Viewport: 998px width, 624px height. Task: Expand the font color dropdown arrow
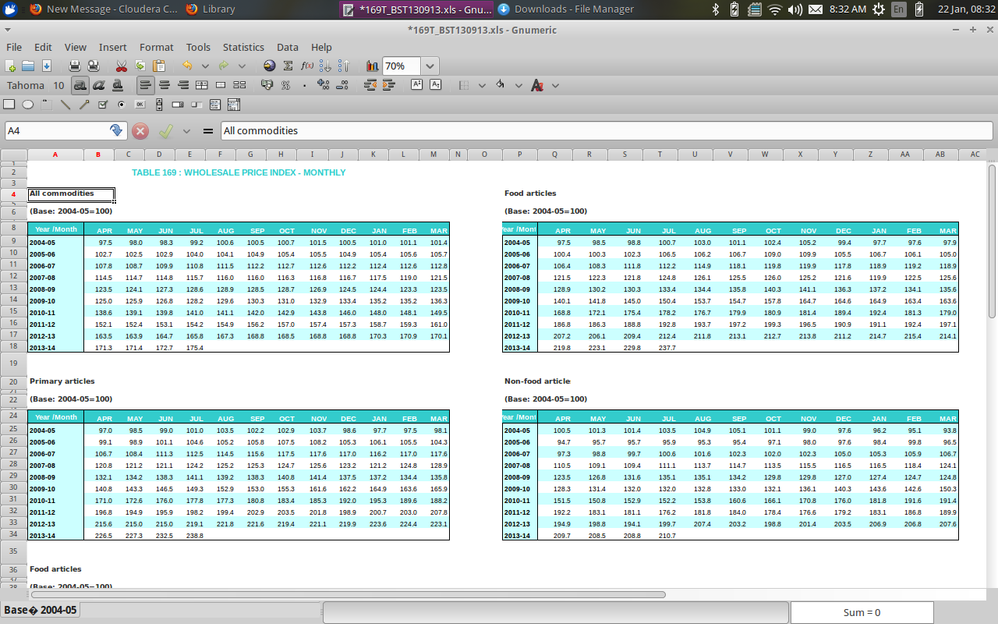555,85
